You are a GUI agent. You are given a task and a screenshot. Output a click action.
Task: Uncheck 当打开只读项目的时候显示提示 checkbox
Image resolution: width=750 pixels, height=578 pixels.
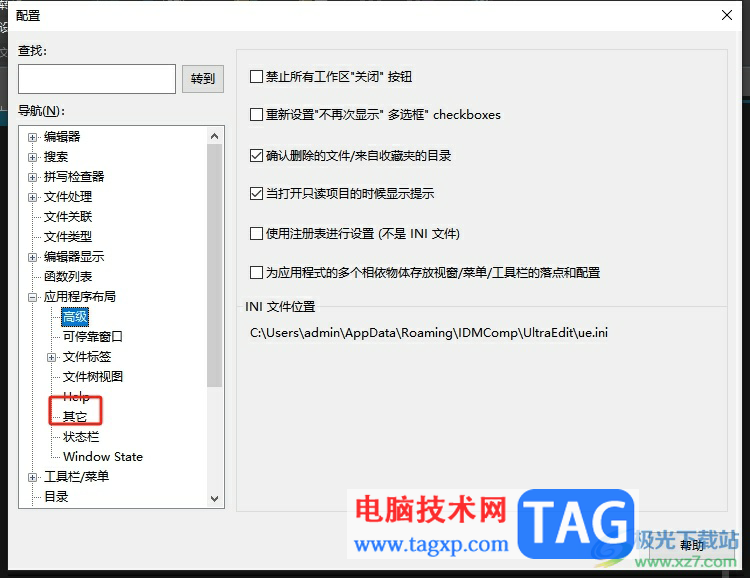256,193
